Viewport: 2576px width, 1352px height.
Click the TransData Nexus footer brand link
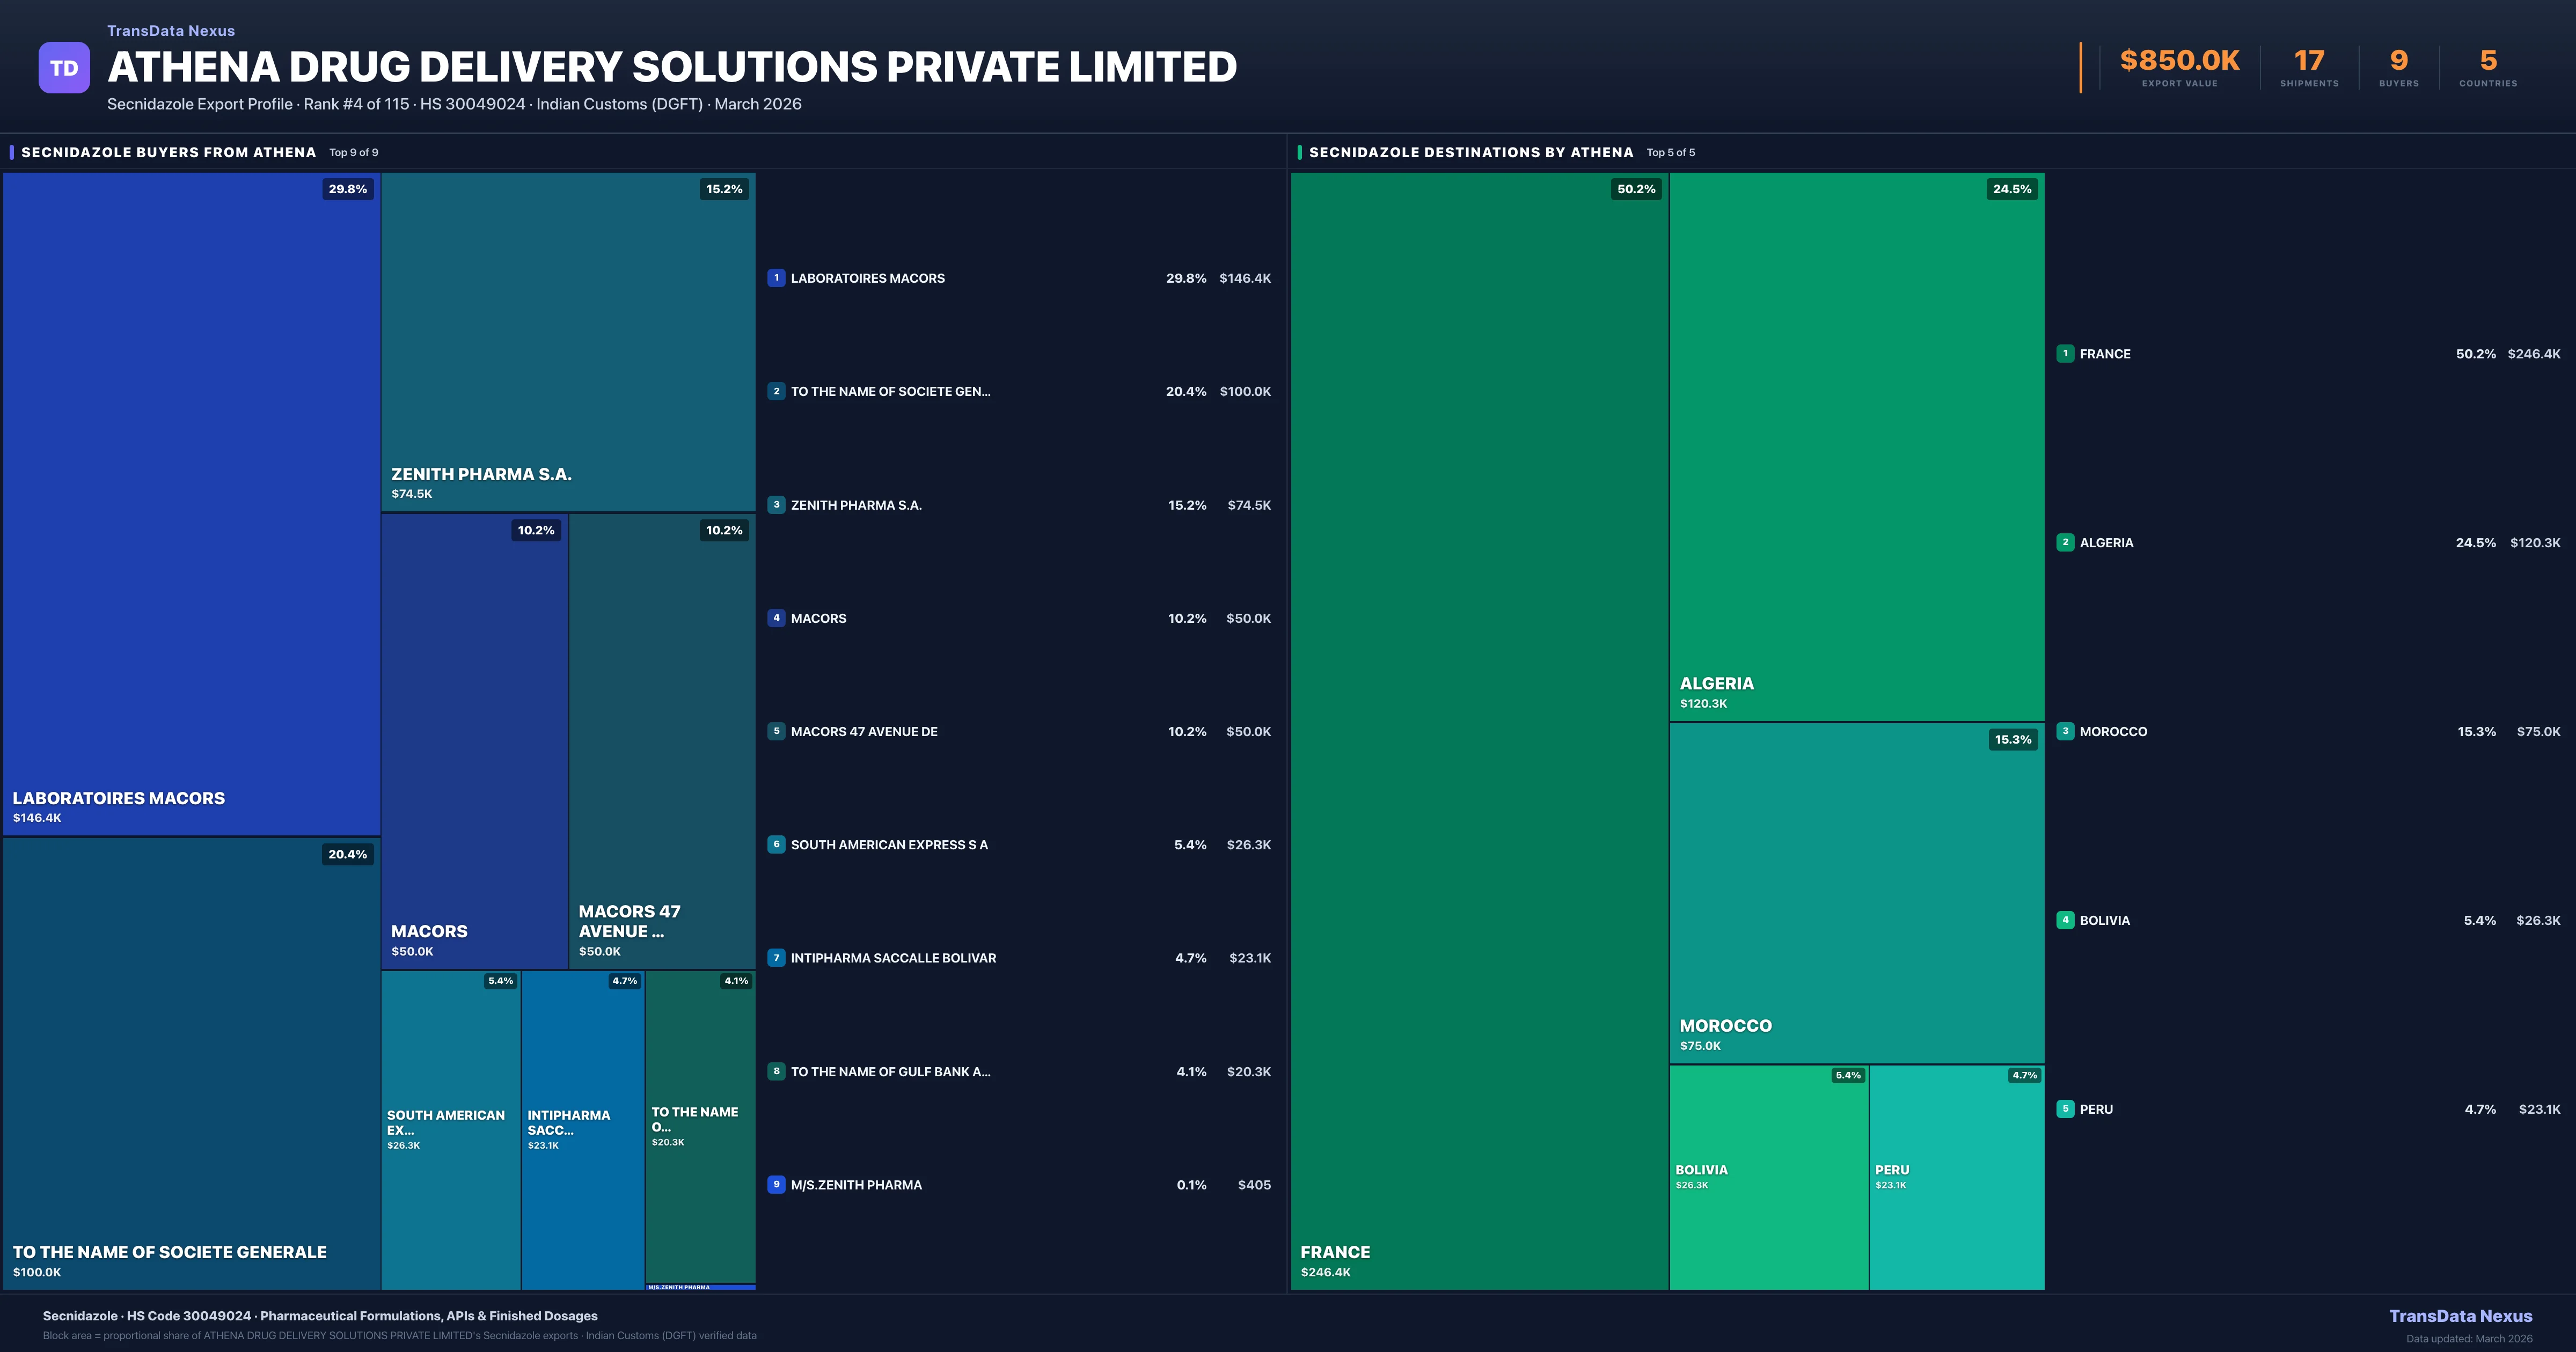pyautogui.click(x=2460, y=1316)
